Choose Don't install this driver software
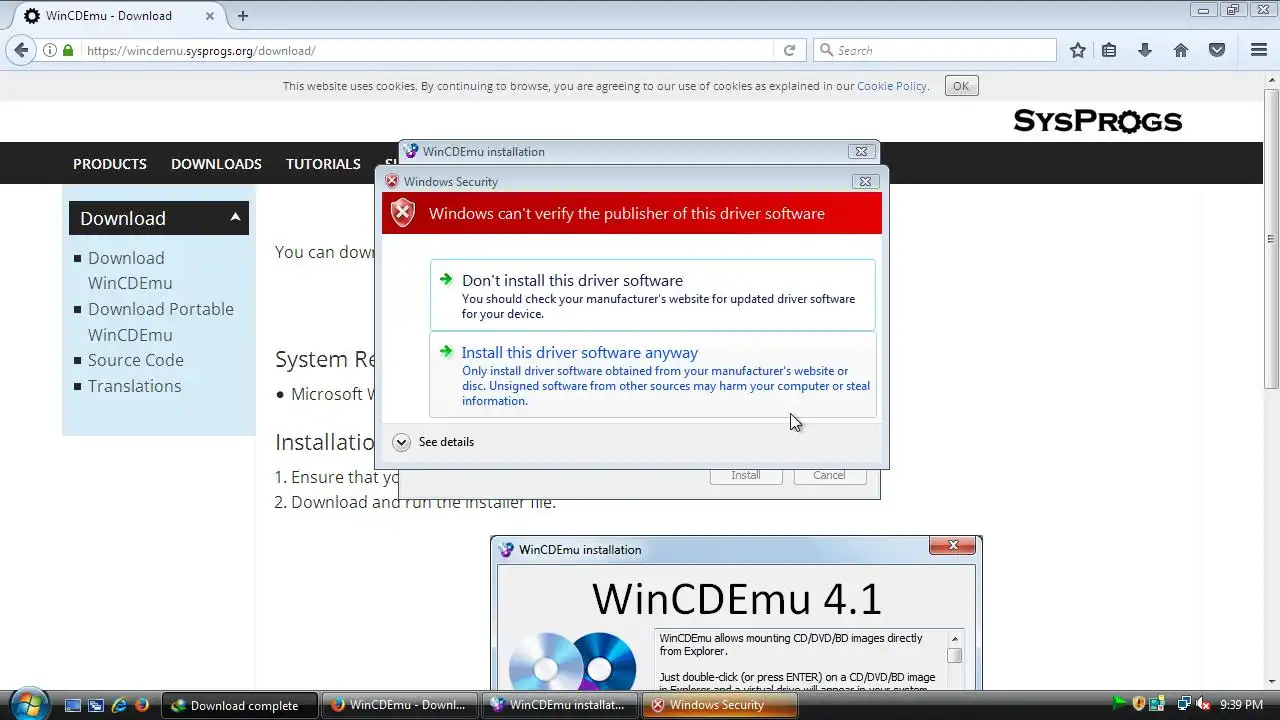This screenshot has width=1280, height=720. point(652,295)
